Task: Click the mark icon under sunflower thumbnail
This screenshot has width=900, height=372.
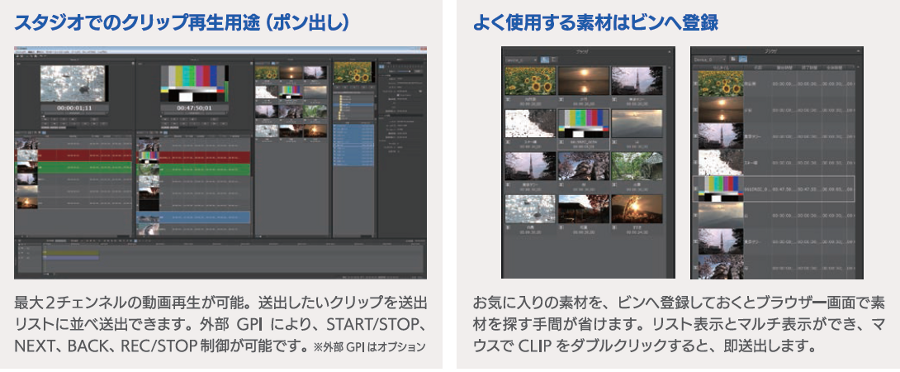Action: [x=509, y=99]
